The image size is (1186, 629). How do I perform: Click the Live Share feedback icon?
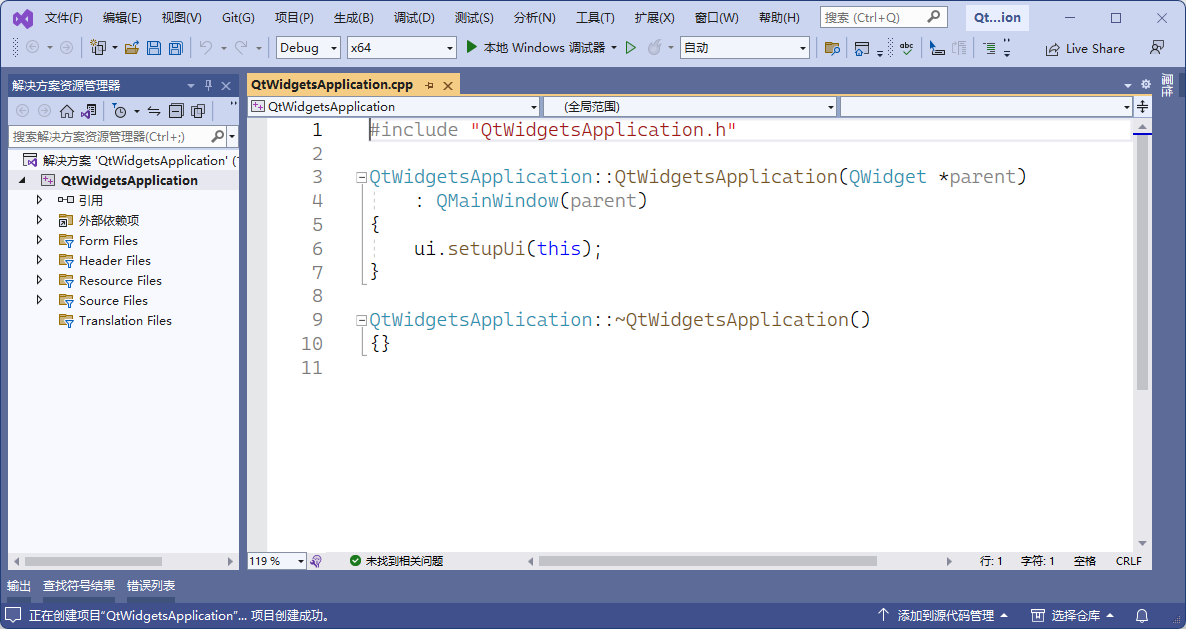[x=1158, y=47]
